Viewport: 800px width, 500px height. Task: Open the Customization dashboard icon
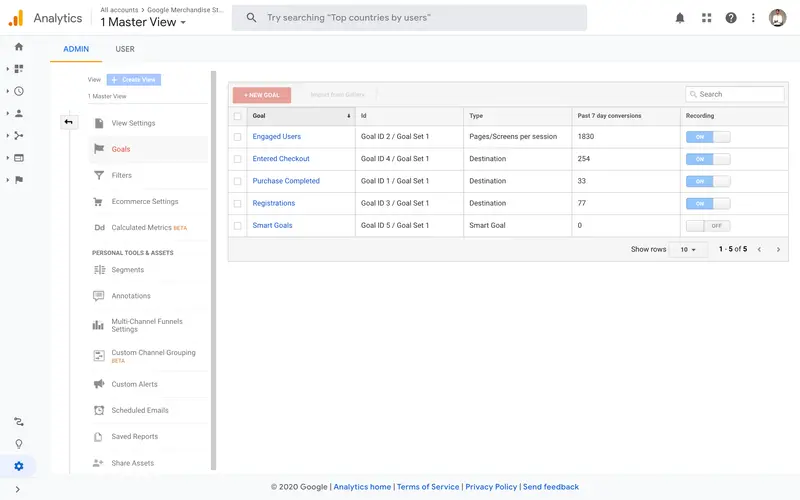tap(19, 69)
